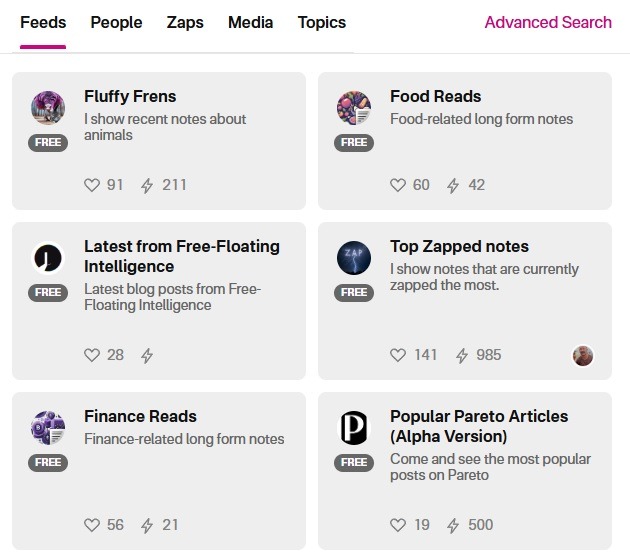Like the Food Reads feed

pyautogui.click(x=398, y=185)
